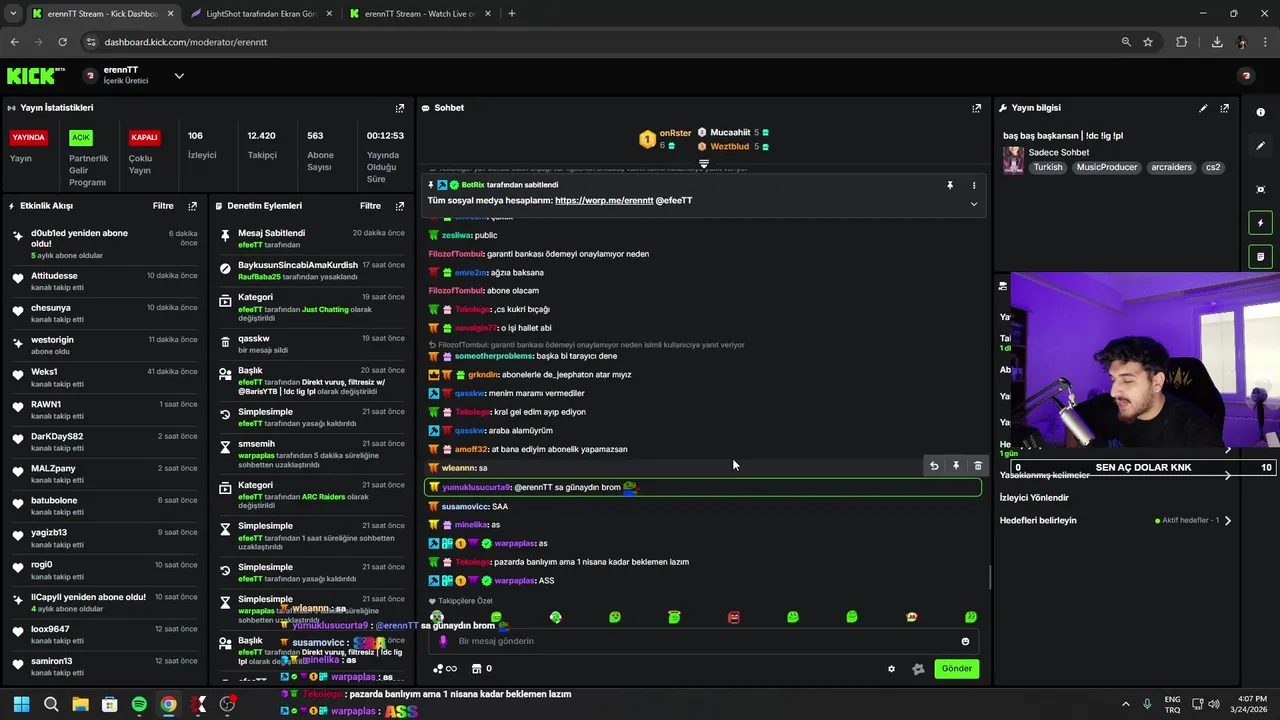Click the Chrome address bar
This screenshot has width=1280, height=720.
tap(600, 42)
